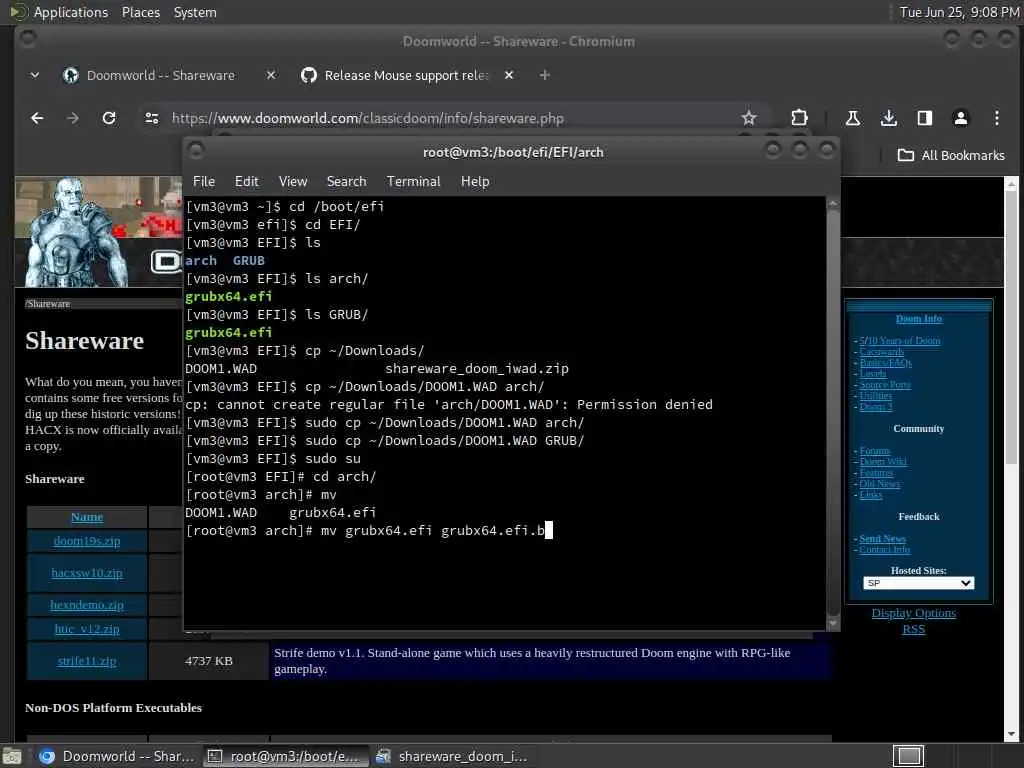Open a new browser tab
This screenshot has width=1024, height=768.
(x=545, y=75)
